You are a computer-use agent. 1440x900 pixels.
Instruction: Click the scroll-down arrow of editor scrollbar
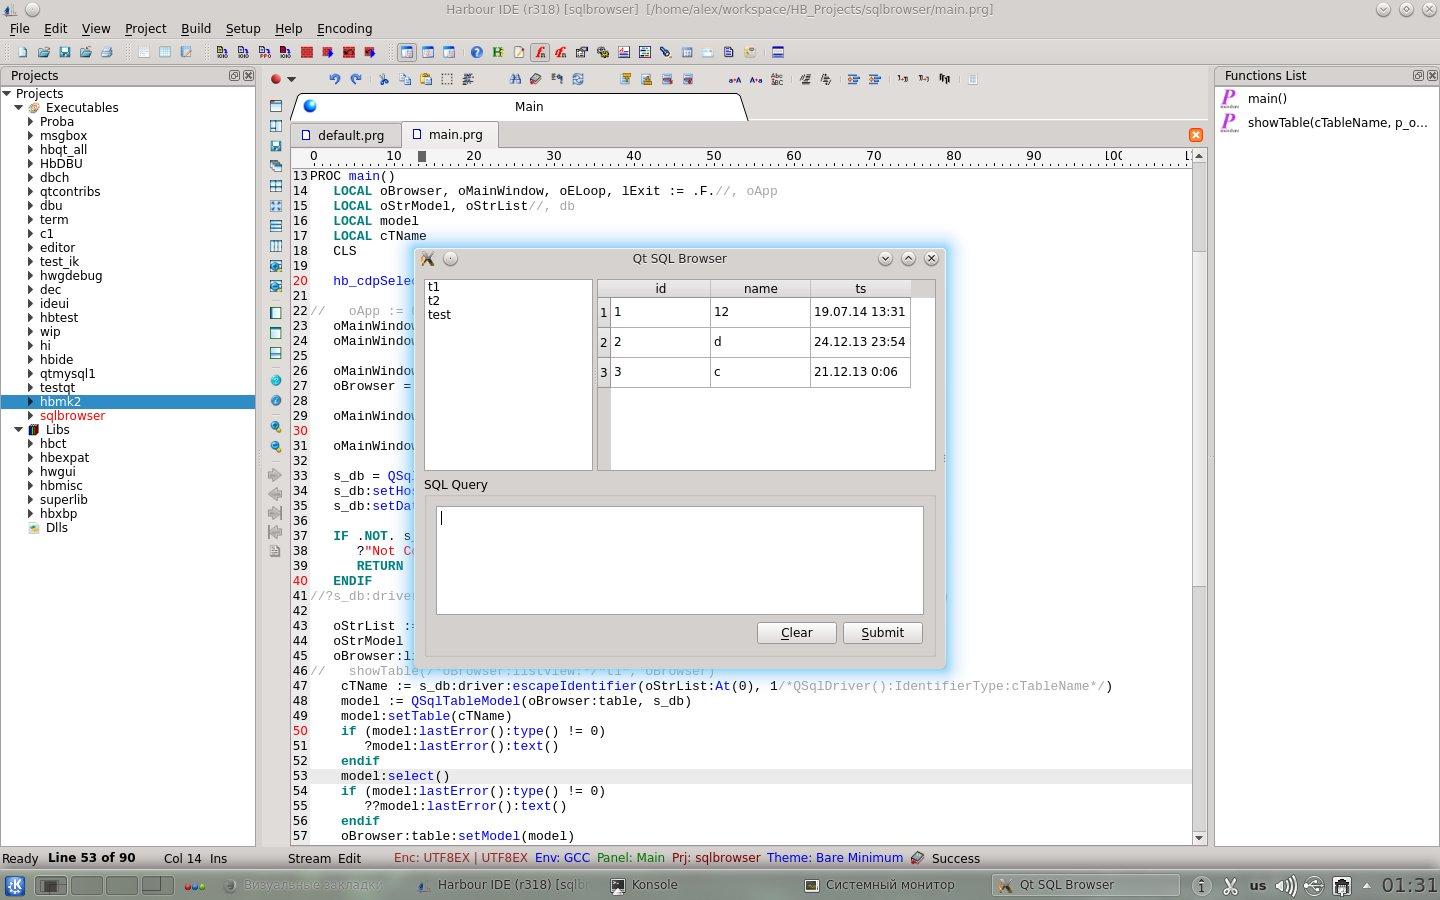coord(1199,838)
